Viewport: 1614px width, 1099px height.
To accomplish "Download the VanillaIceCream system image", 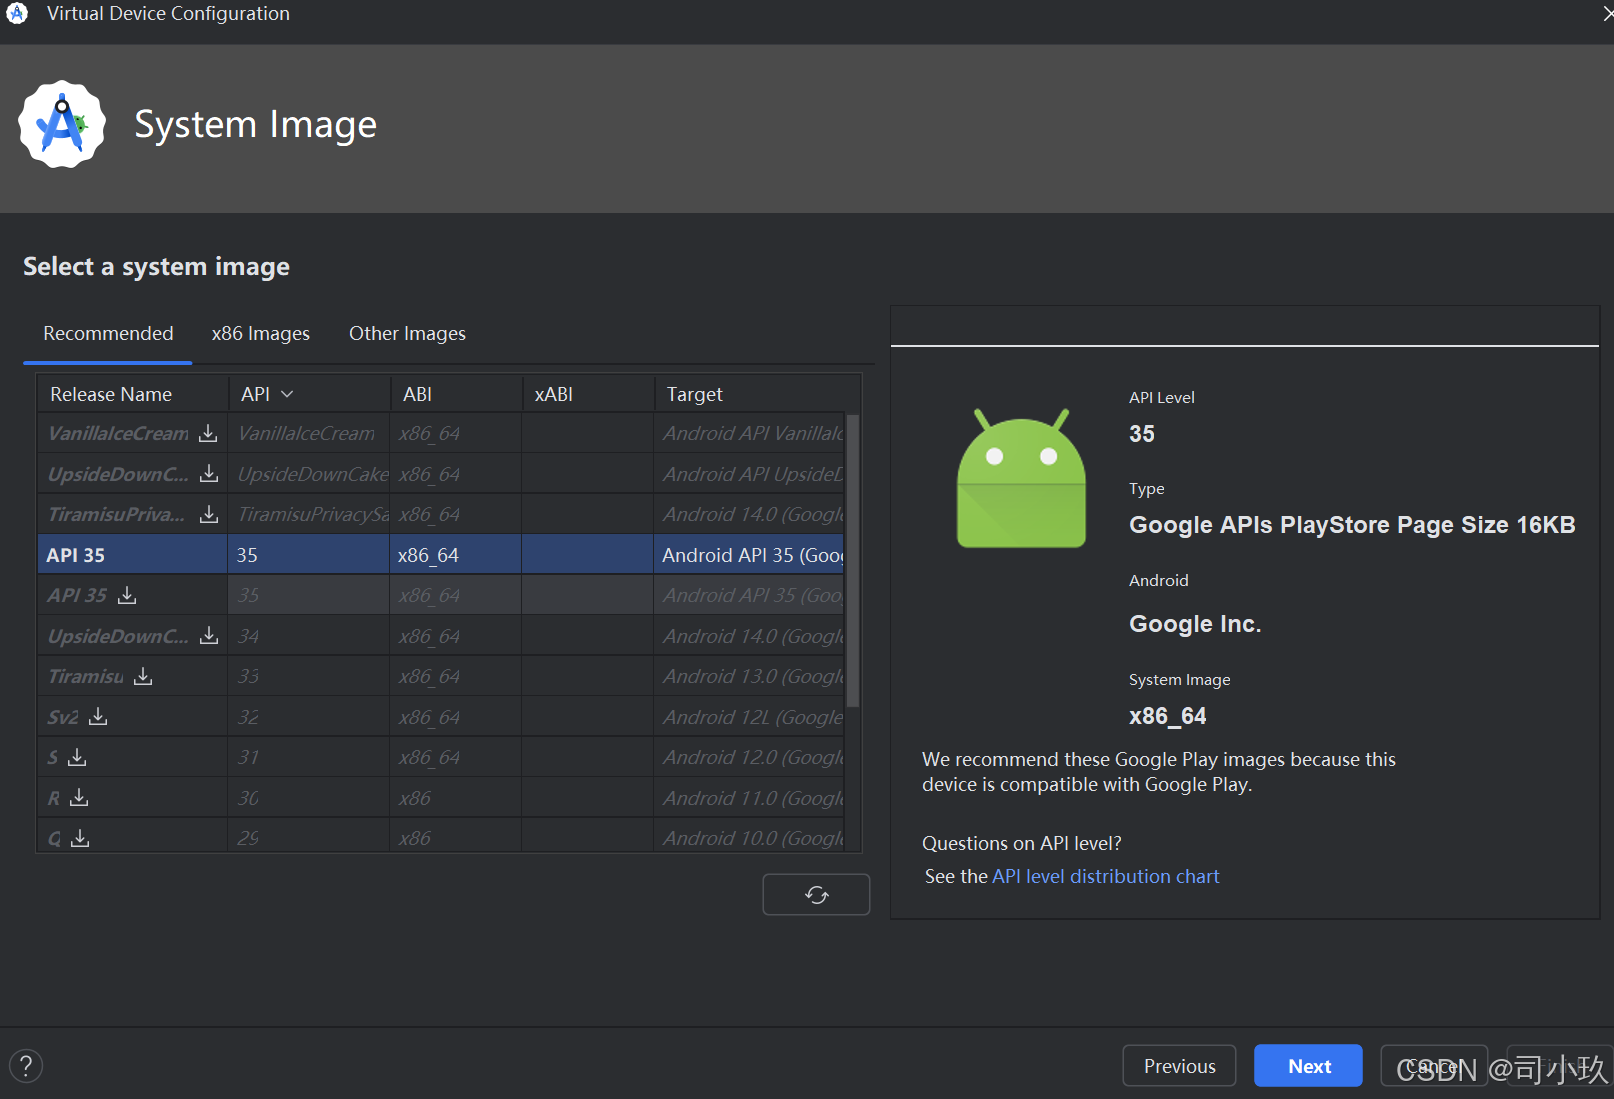I will [207, 433].
